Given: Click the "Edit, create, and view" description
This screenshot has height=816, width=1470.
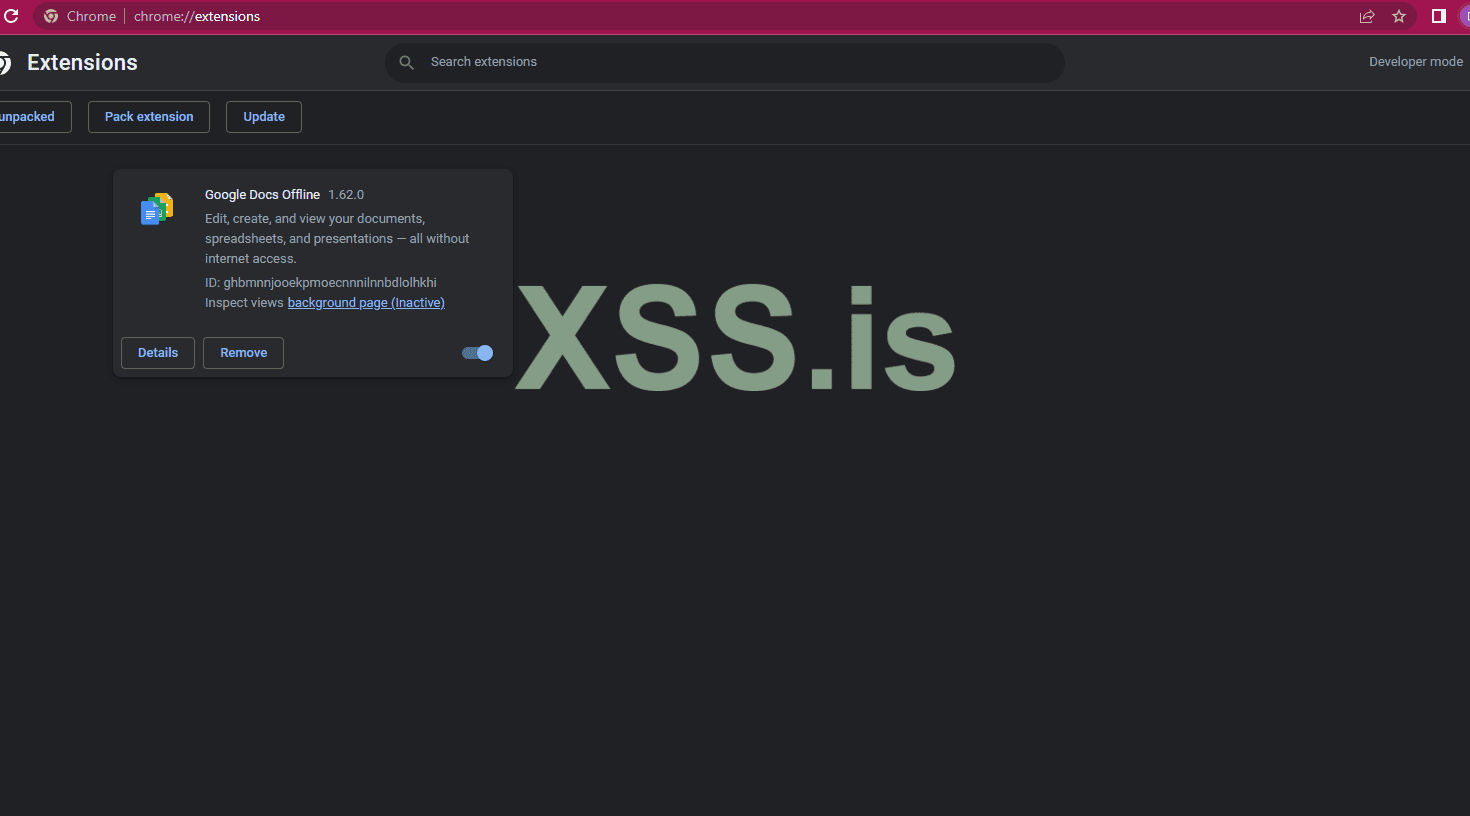Looking at the screenshot, I should (x=337, y=239).
